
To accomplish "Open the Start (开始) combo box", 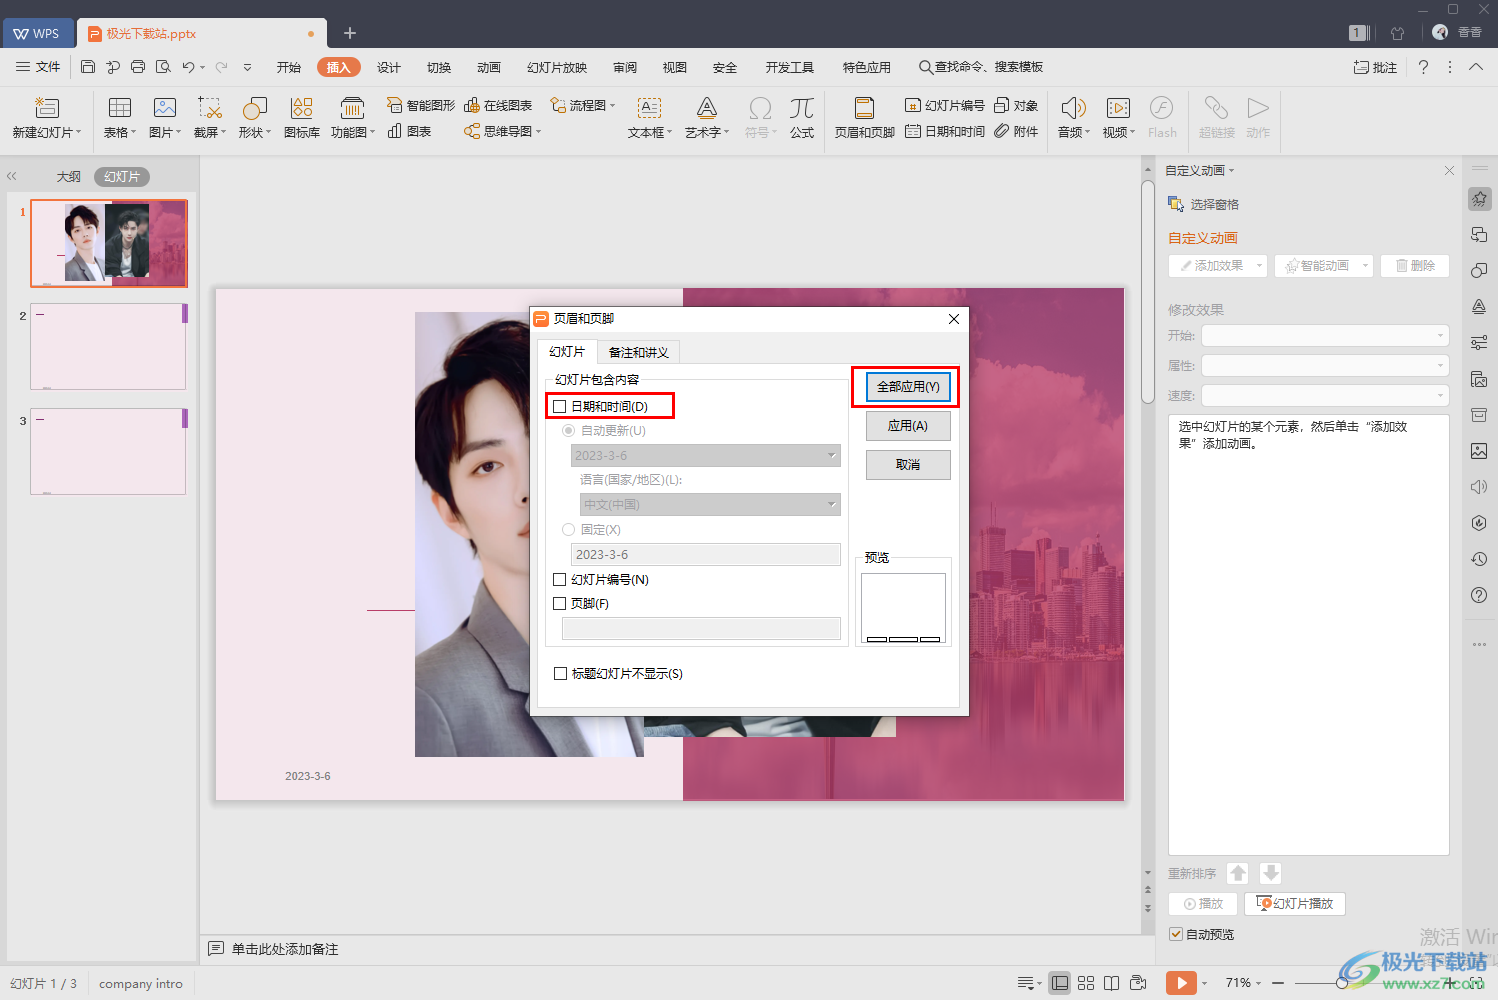I will tap(1325, 335).
